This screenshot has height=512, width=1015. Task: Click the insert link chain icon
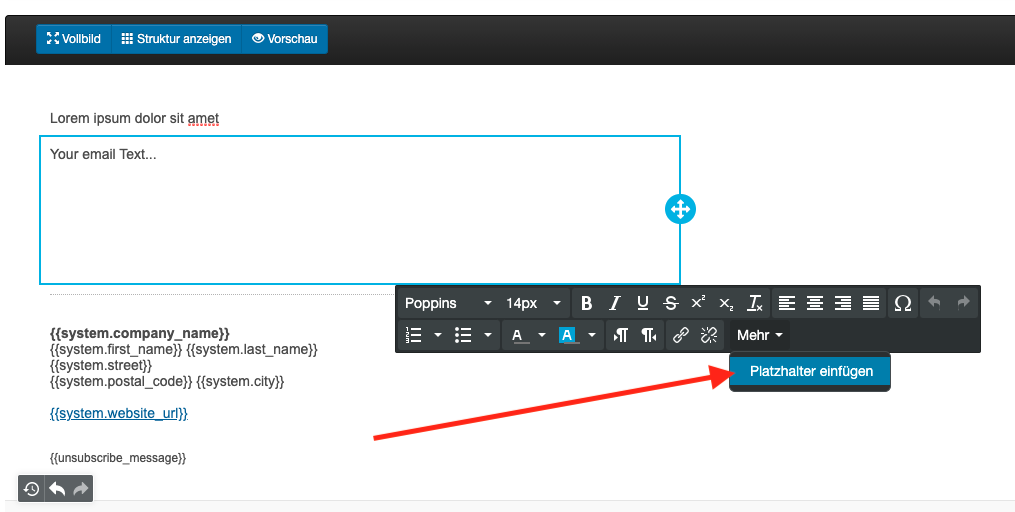pyautogui.click(x=681, y=335)
